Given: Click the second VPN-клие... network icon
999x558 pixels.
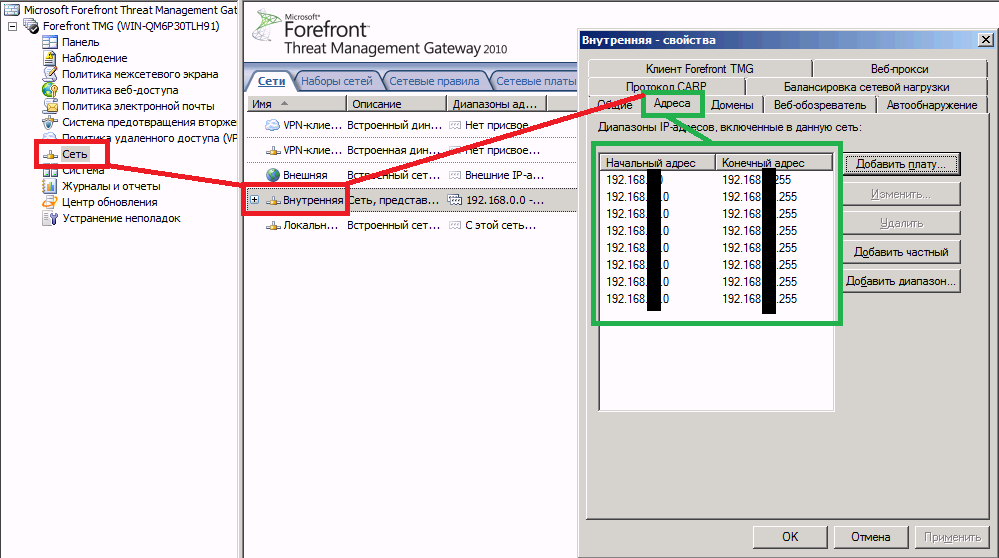Looking at the screenshot, I should click(273, 150).
